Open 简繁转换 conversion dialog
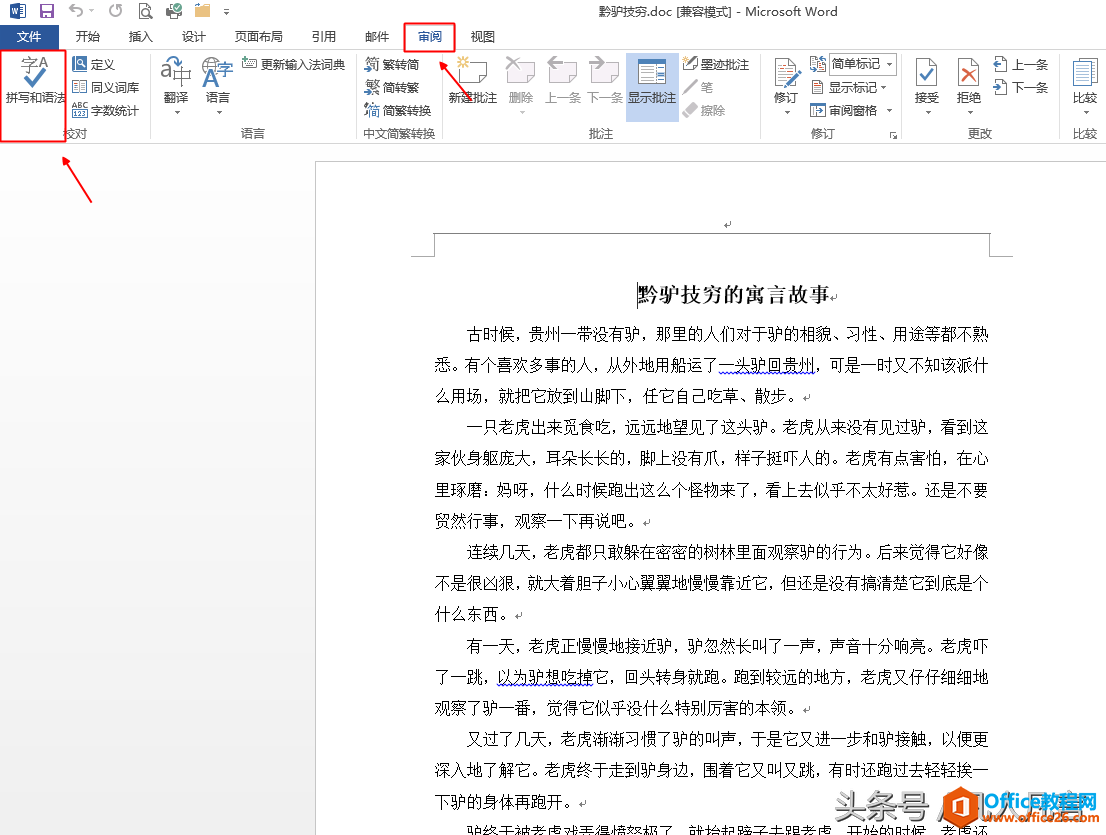Image resolution: width=1106 pixels, height=835 pixels. click(398, 111)
